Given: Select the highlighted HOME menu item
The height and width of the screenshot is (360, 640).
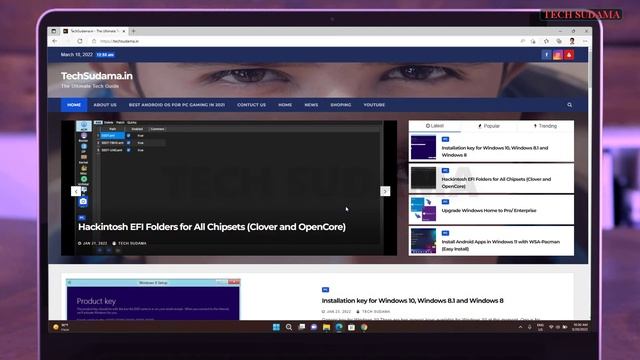Looking at the screenshot, I should pyautogui.click(x=74, y=105).
